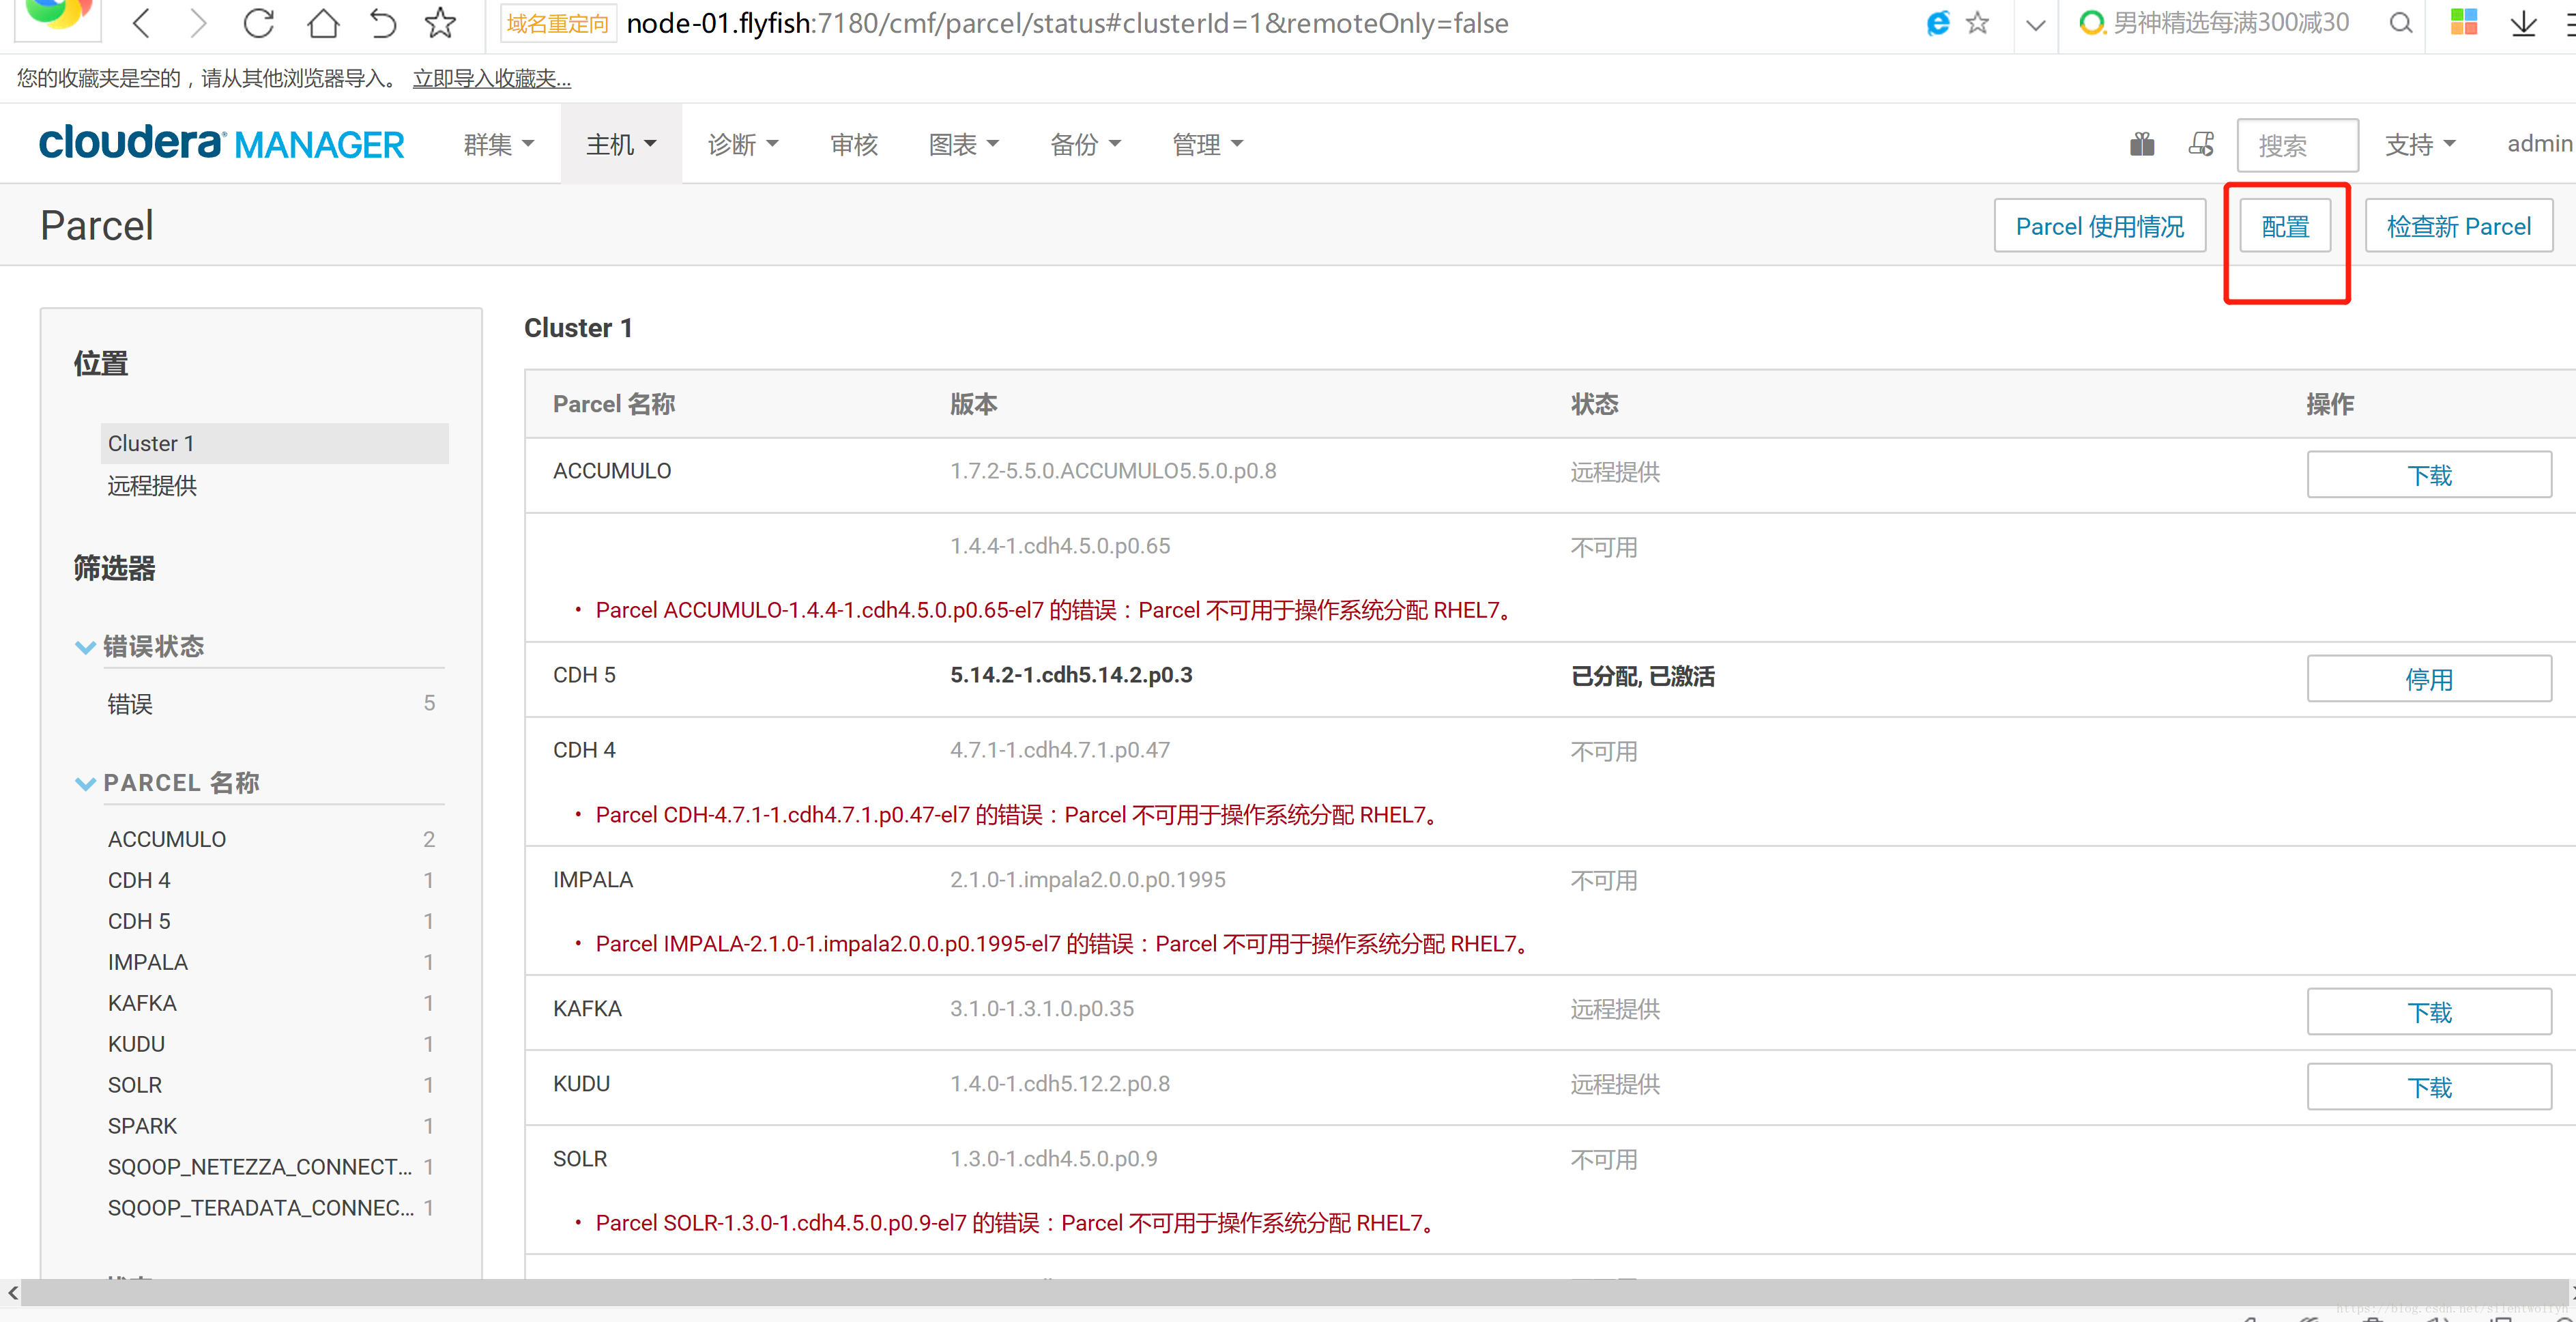Open the 诊断 menu

[x=742, y=144]
